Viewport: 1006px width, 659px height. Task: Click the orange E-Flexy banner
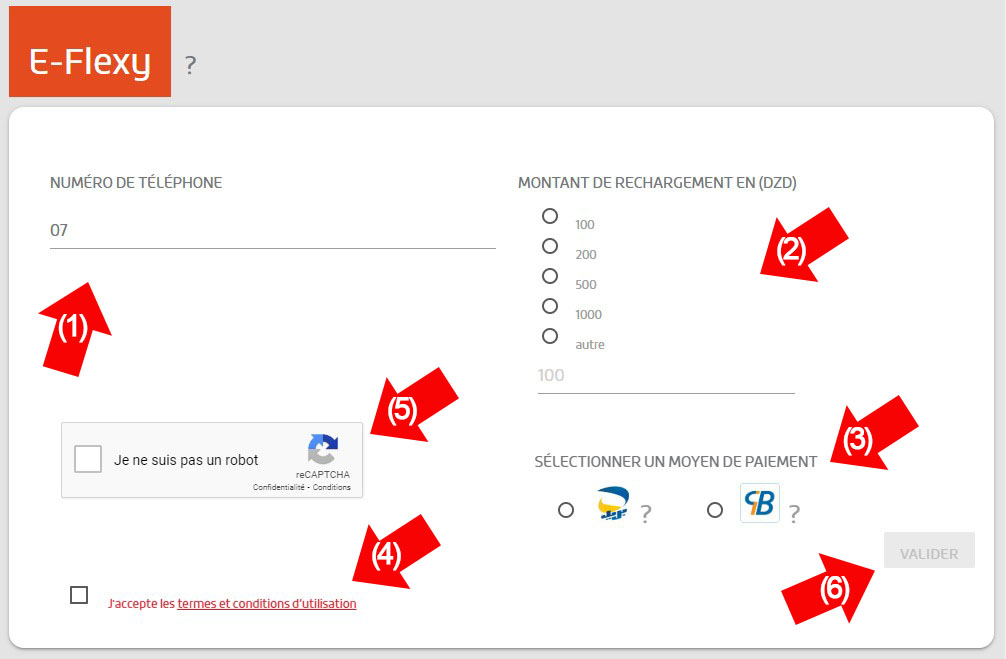pos(89,51)
